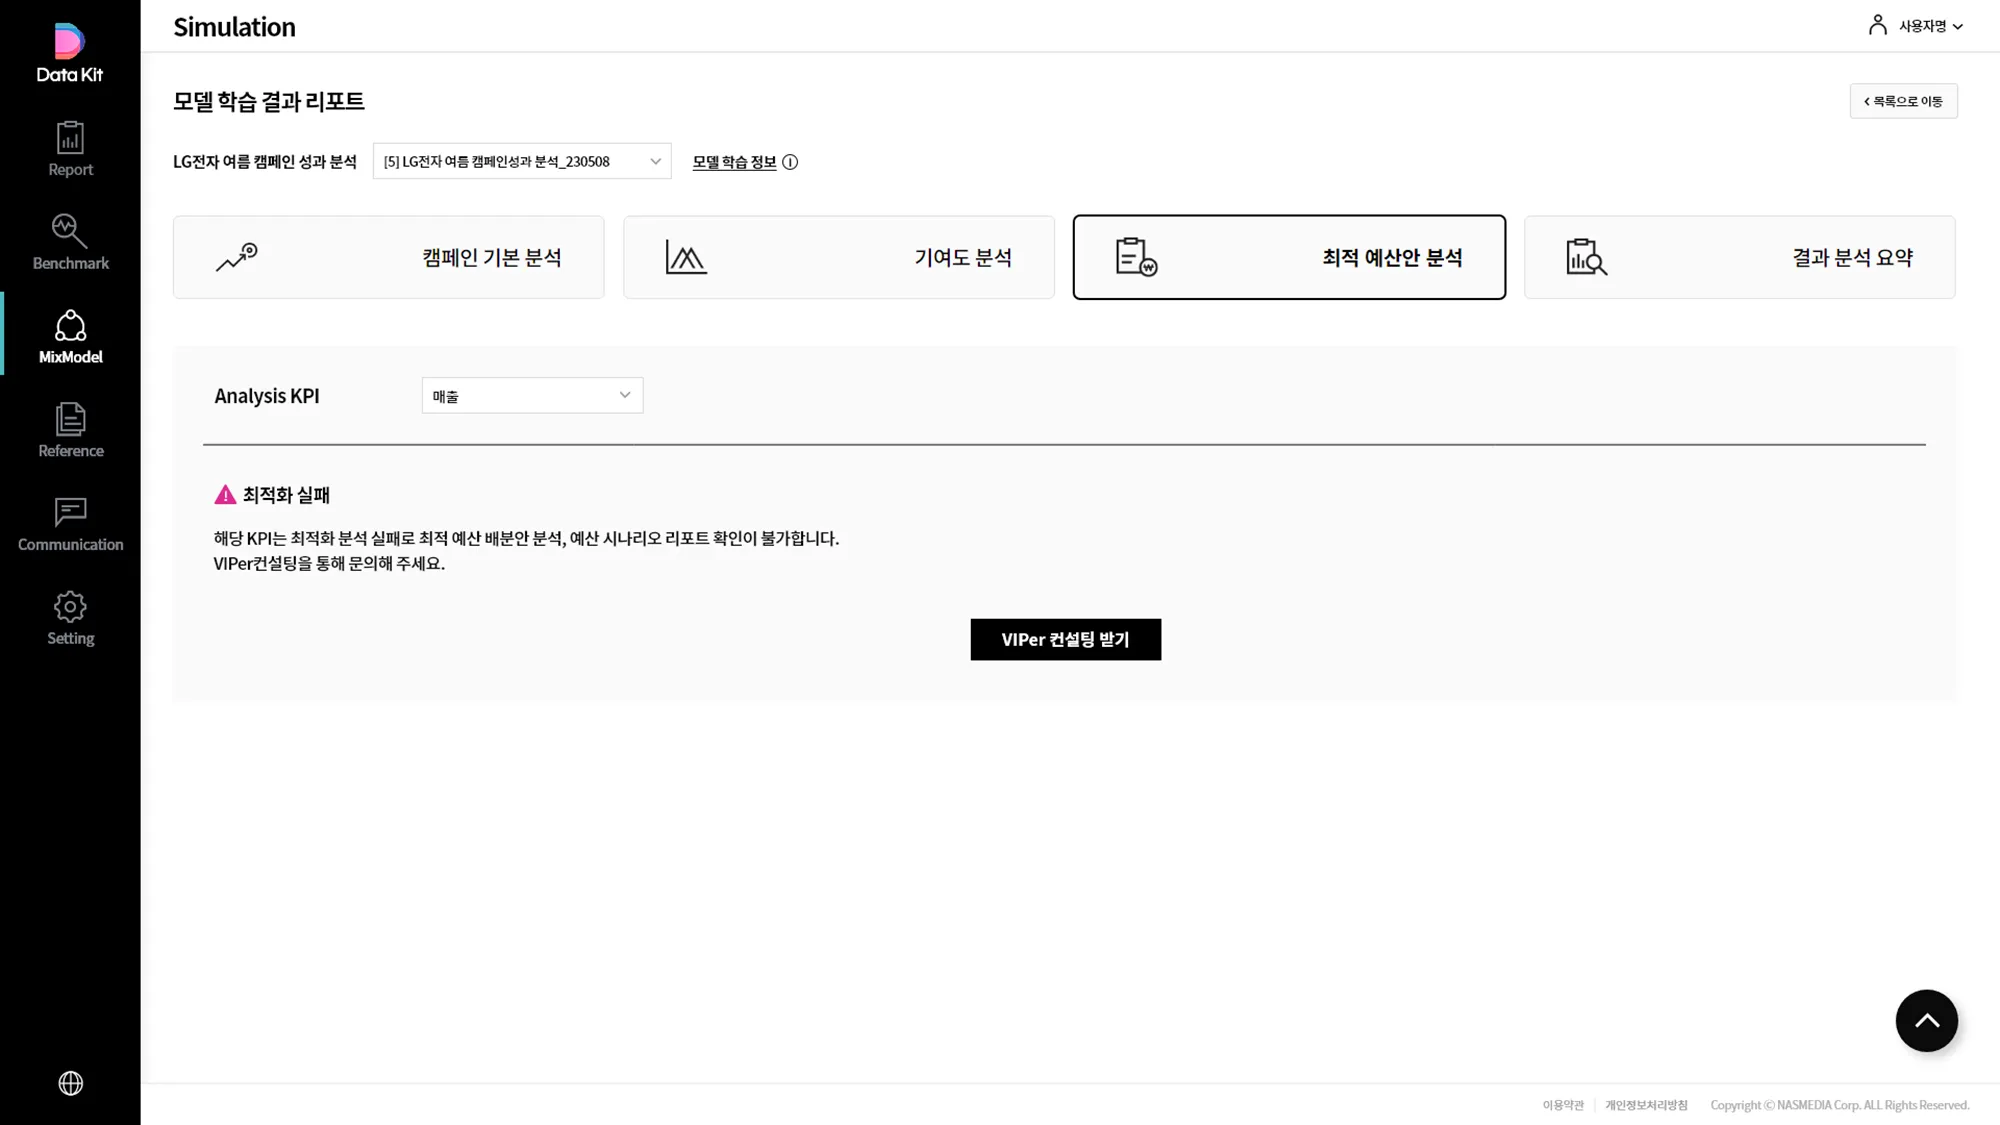Open the Reference sidebar section
The width and height of the screenshot is (2000, 1125).
click(x=70, y=430)
